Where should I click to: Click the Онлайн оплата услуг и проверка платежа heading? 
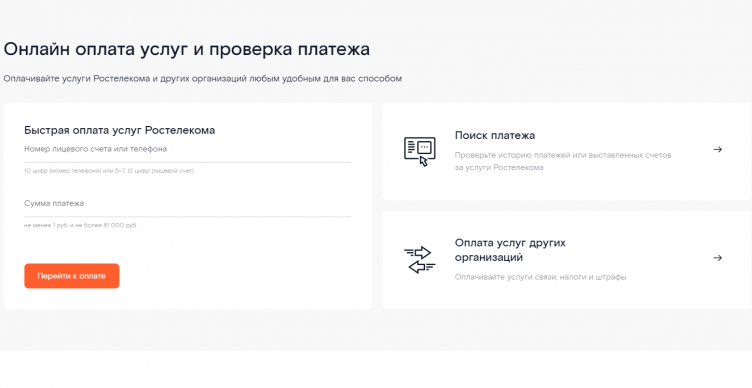click(x=187, y=49)
